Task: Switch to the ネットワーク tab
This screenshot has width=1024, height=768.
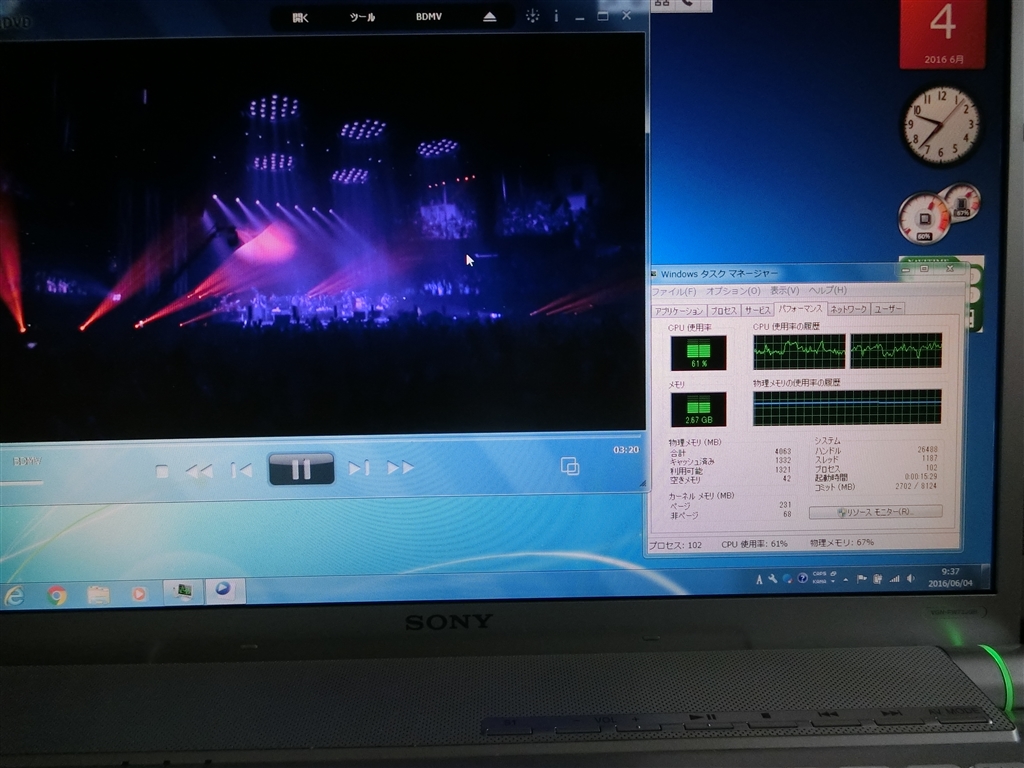Action: pos(848,309)
